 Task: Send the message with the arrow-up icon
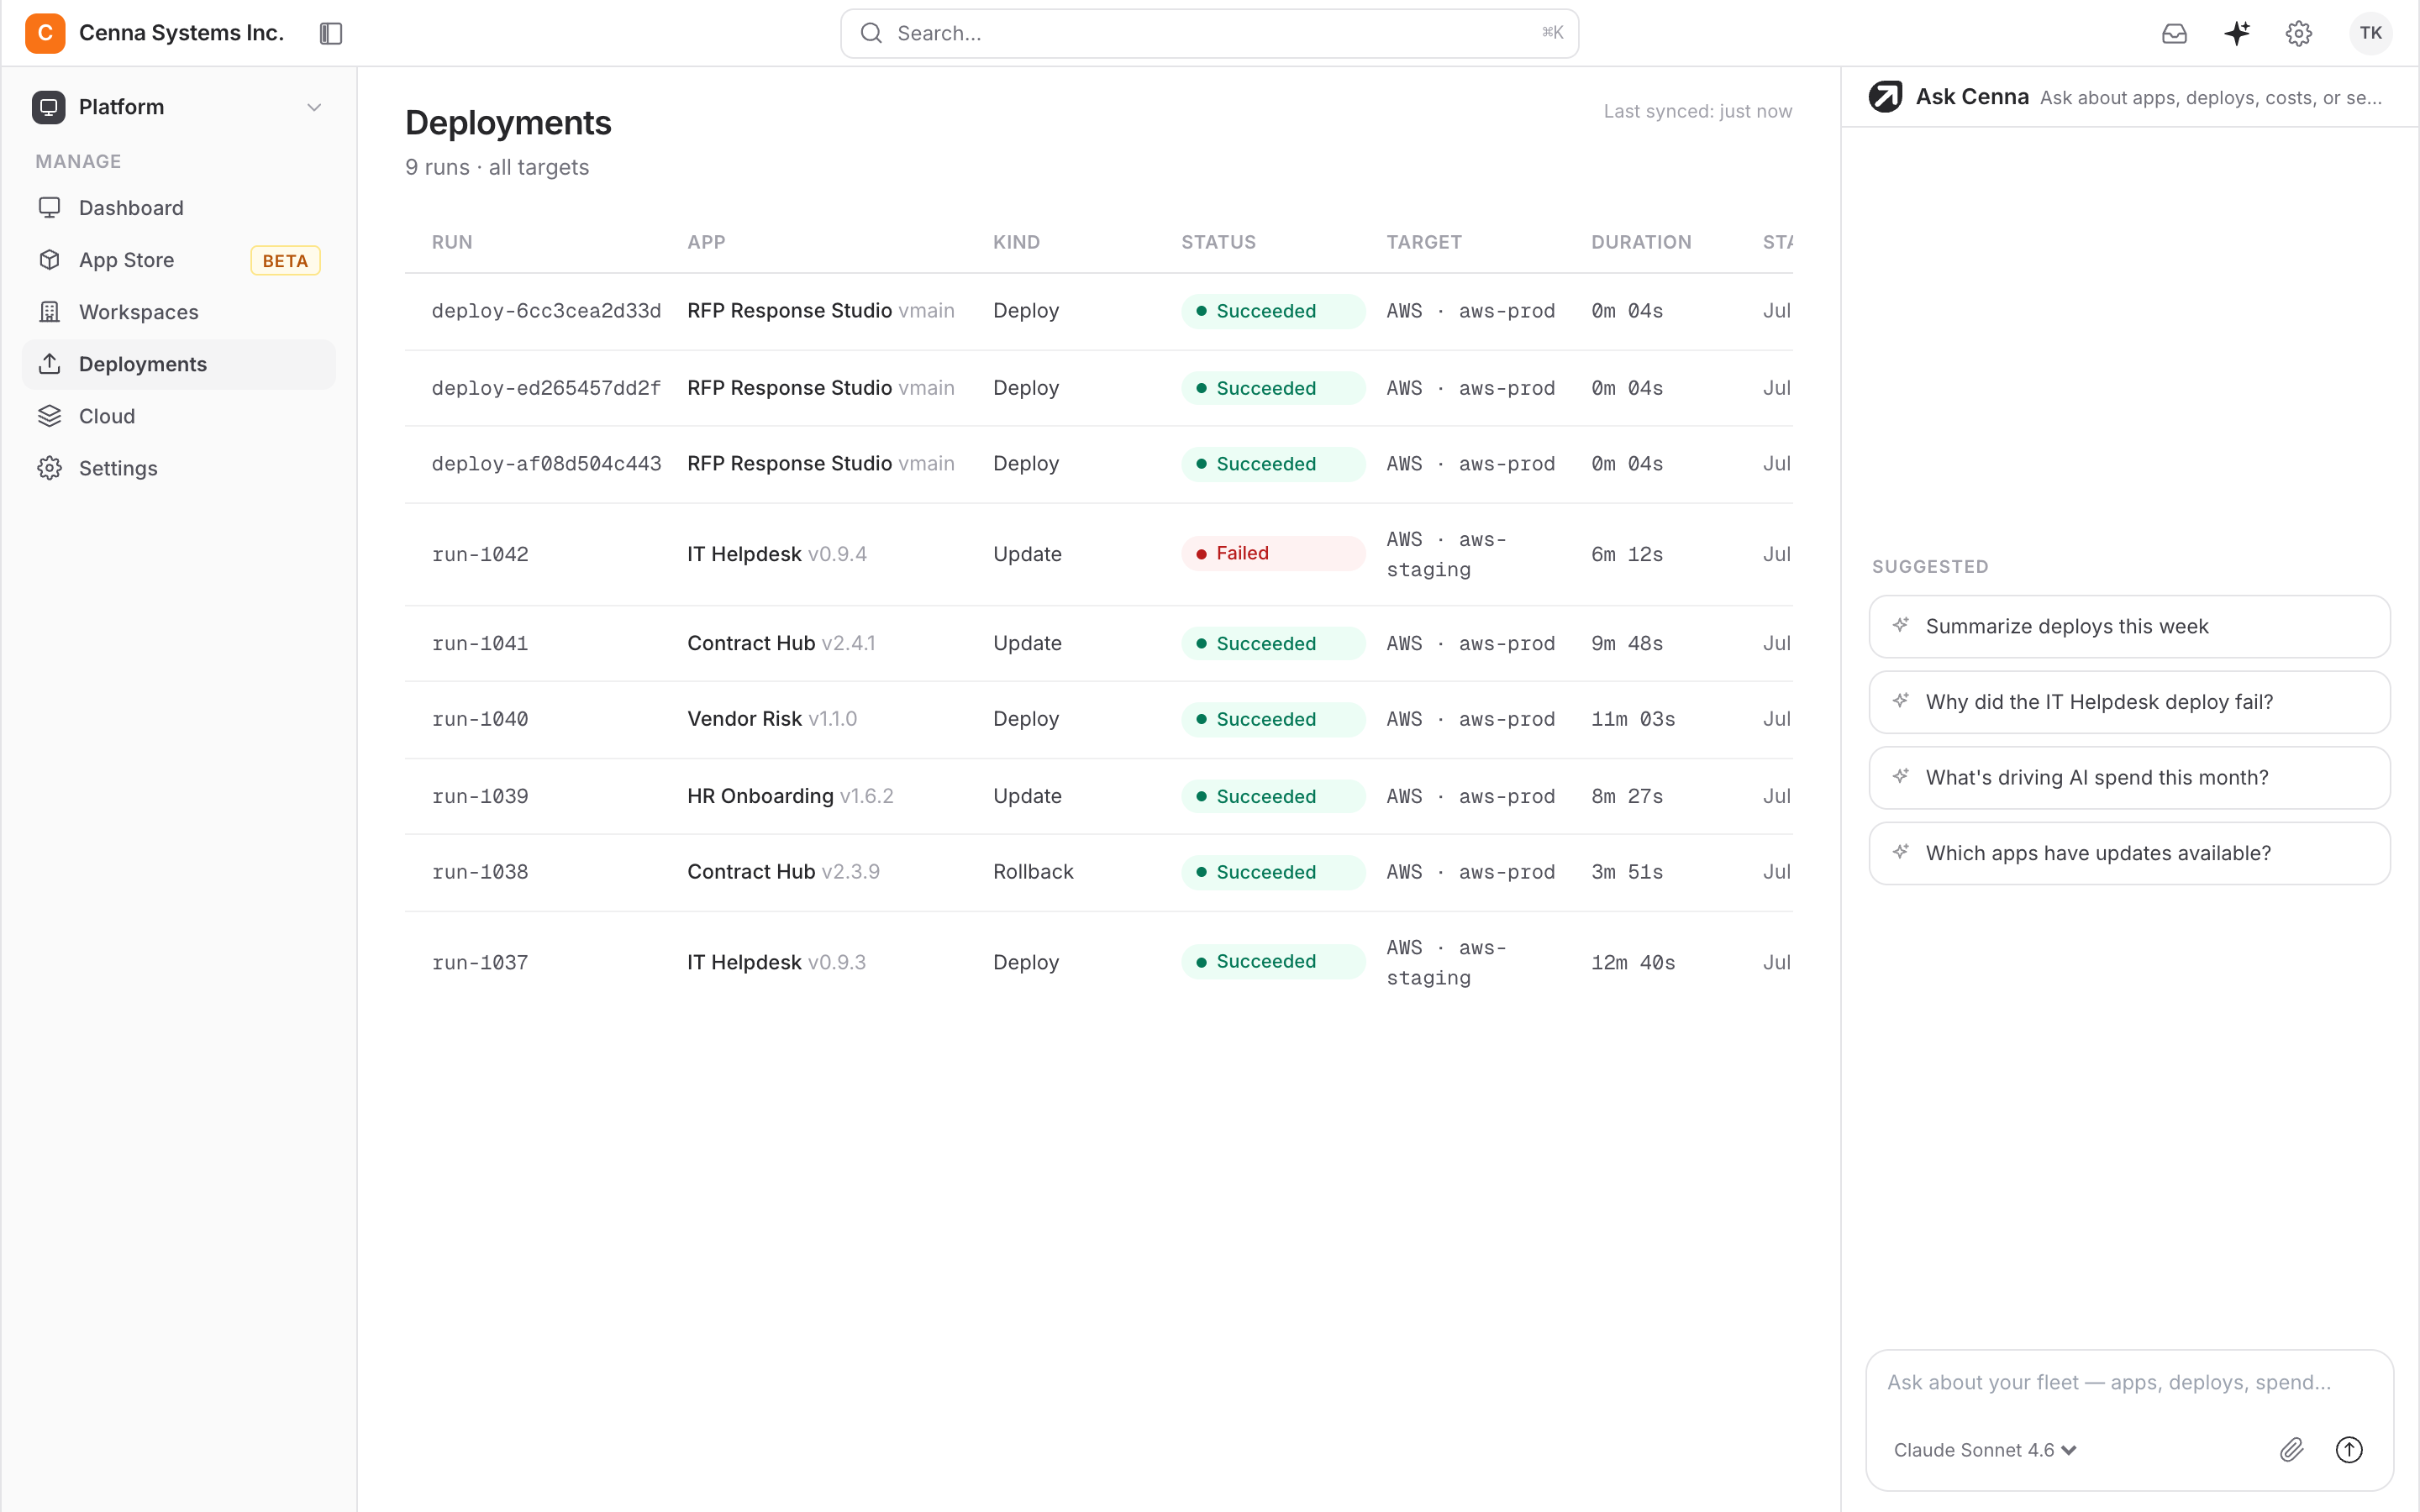pos(2349,1449)
